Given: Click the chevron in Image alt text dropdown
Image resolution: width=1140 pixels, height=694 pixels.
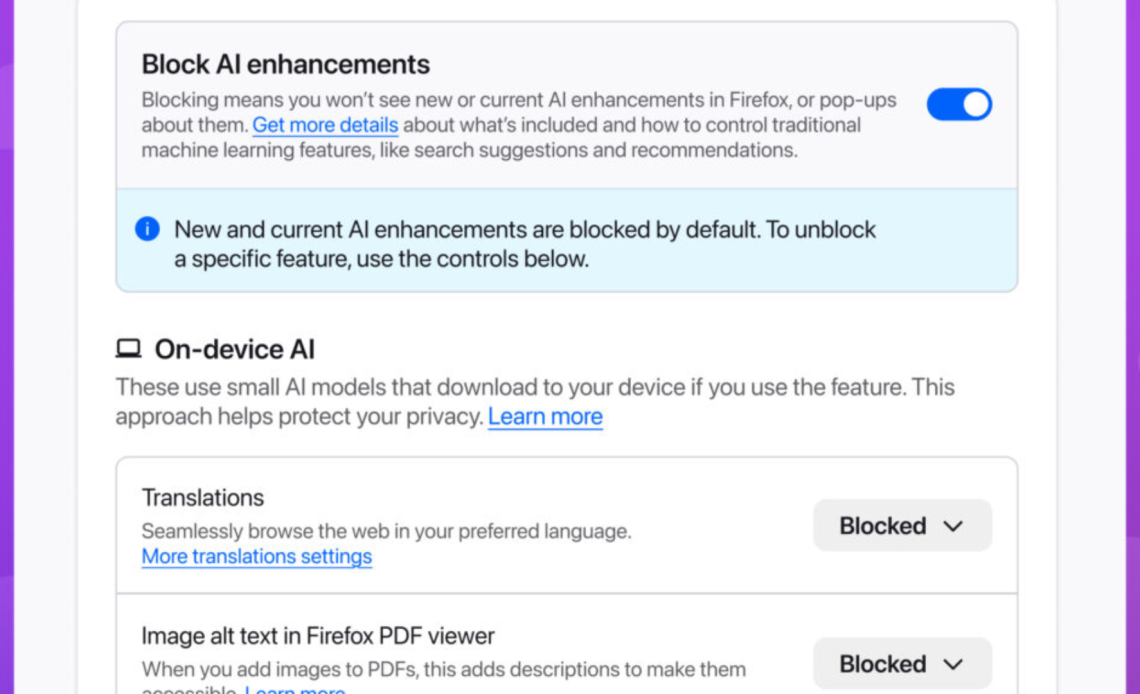Looking at the screenshot, I should [953, 664].
